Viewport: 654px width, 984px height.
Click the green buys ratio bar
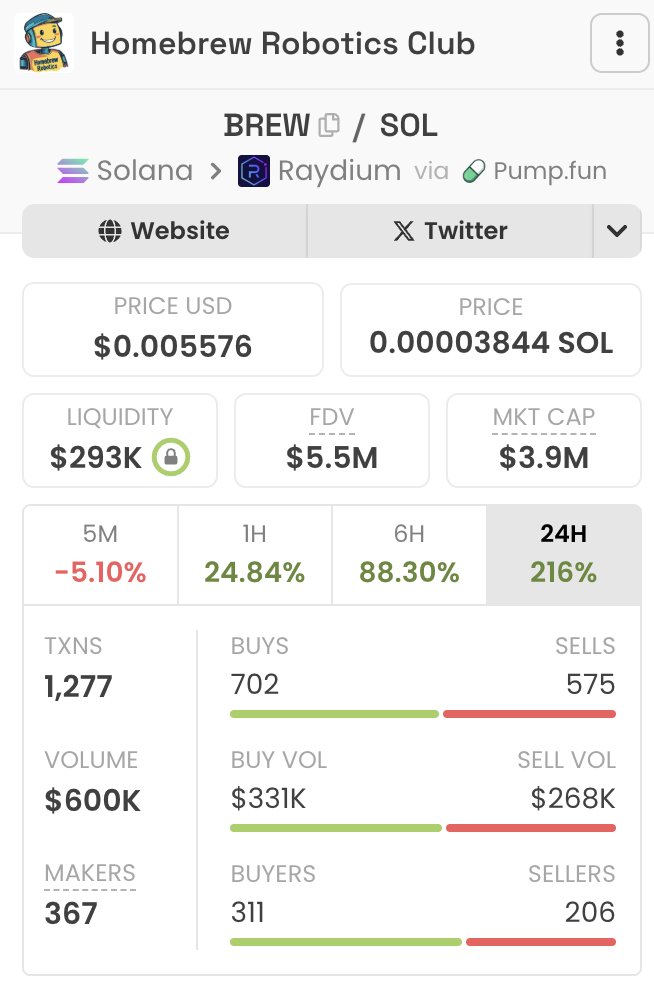click(x=334, y=714)
